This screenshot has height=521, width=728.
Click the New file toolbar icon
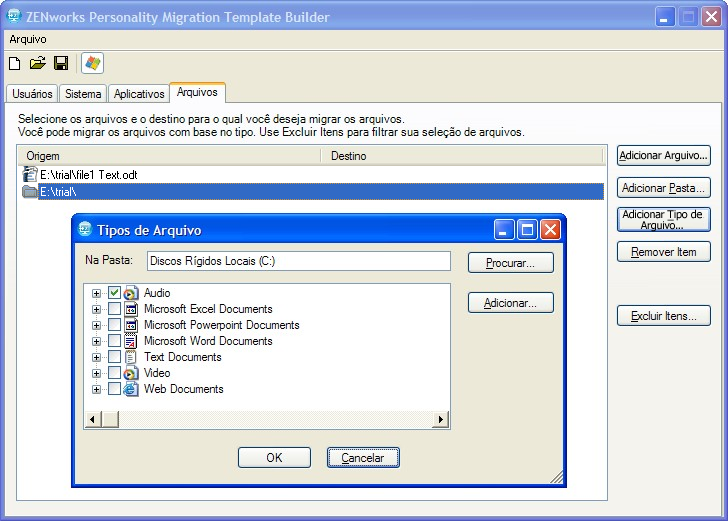(15, 63)
